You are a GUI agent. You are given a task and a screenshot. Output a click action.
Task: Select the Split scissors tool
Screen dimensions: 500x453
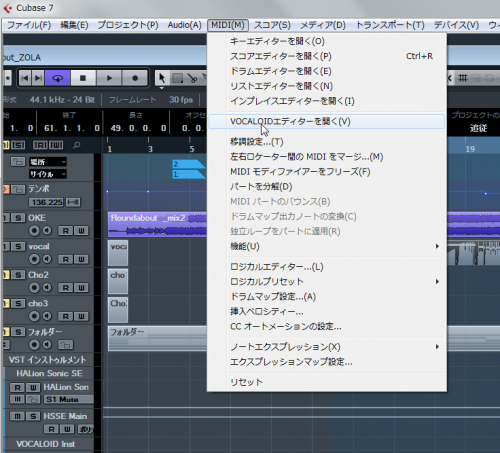coord(192,78)
